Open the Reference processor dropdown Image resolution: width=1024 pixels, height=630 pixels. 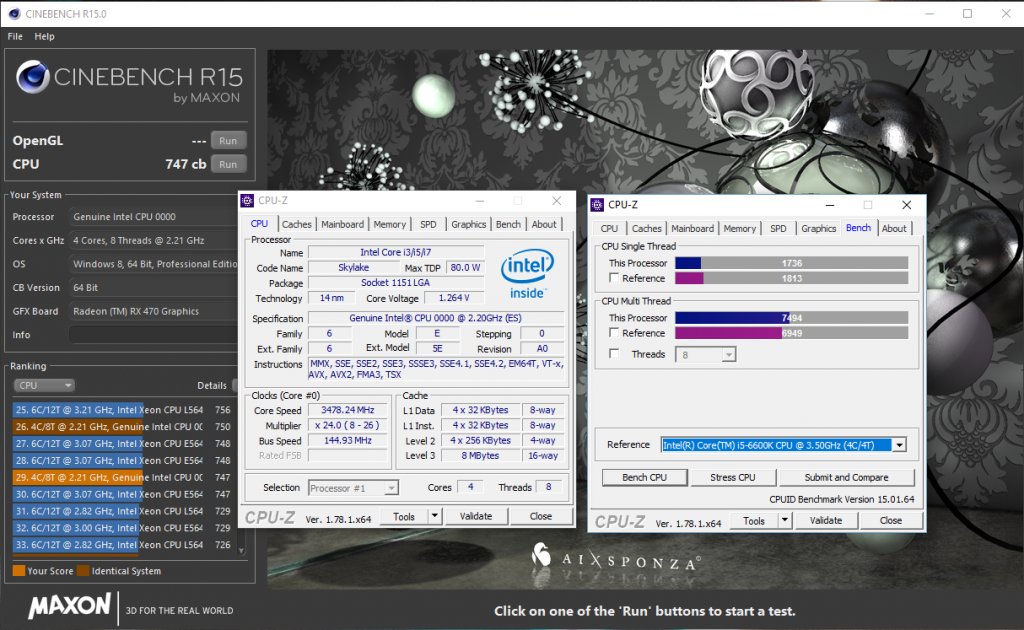pyautogui.click(x=899, y=445)
